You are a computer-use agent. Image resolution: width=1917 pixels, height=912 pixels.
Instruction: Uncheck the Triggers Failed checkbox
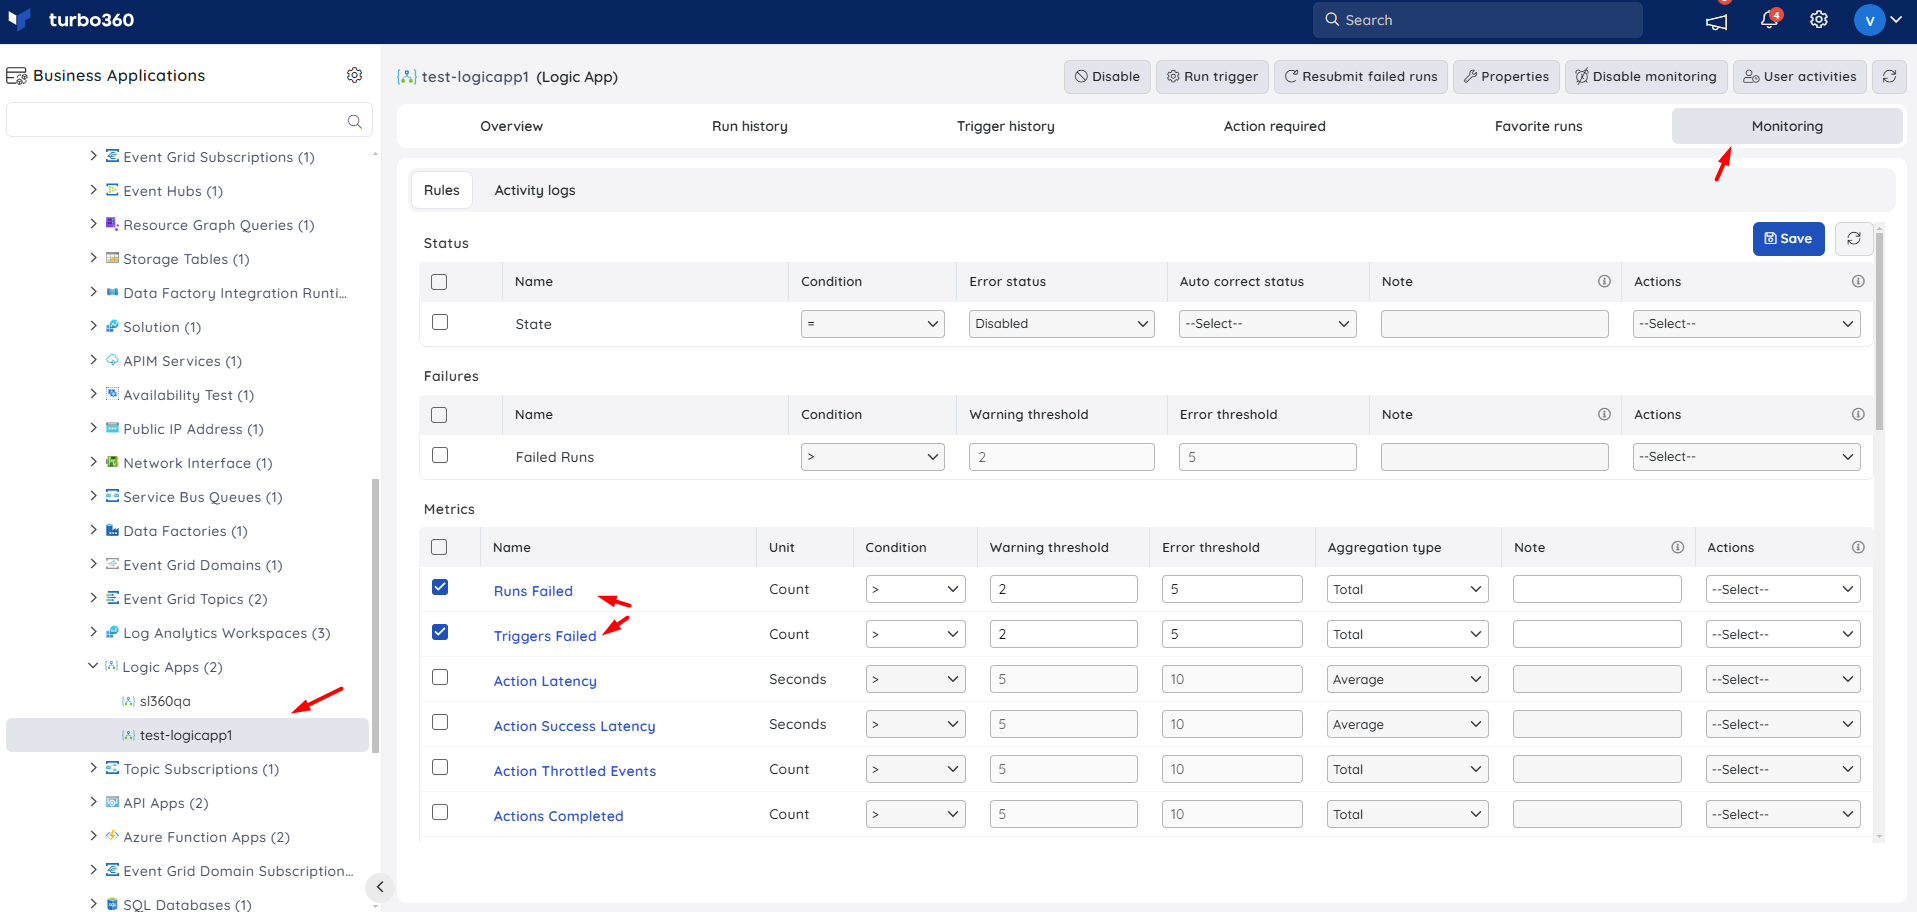[440, 632]
